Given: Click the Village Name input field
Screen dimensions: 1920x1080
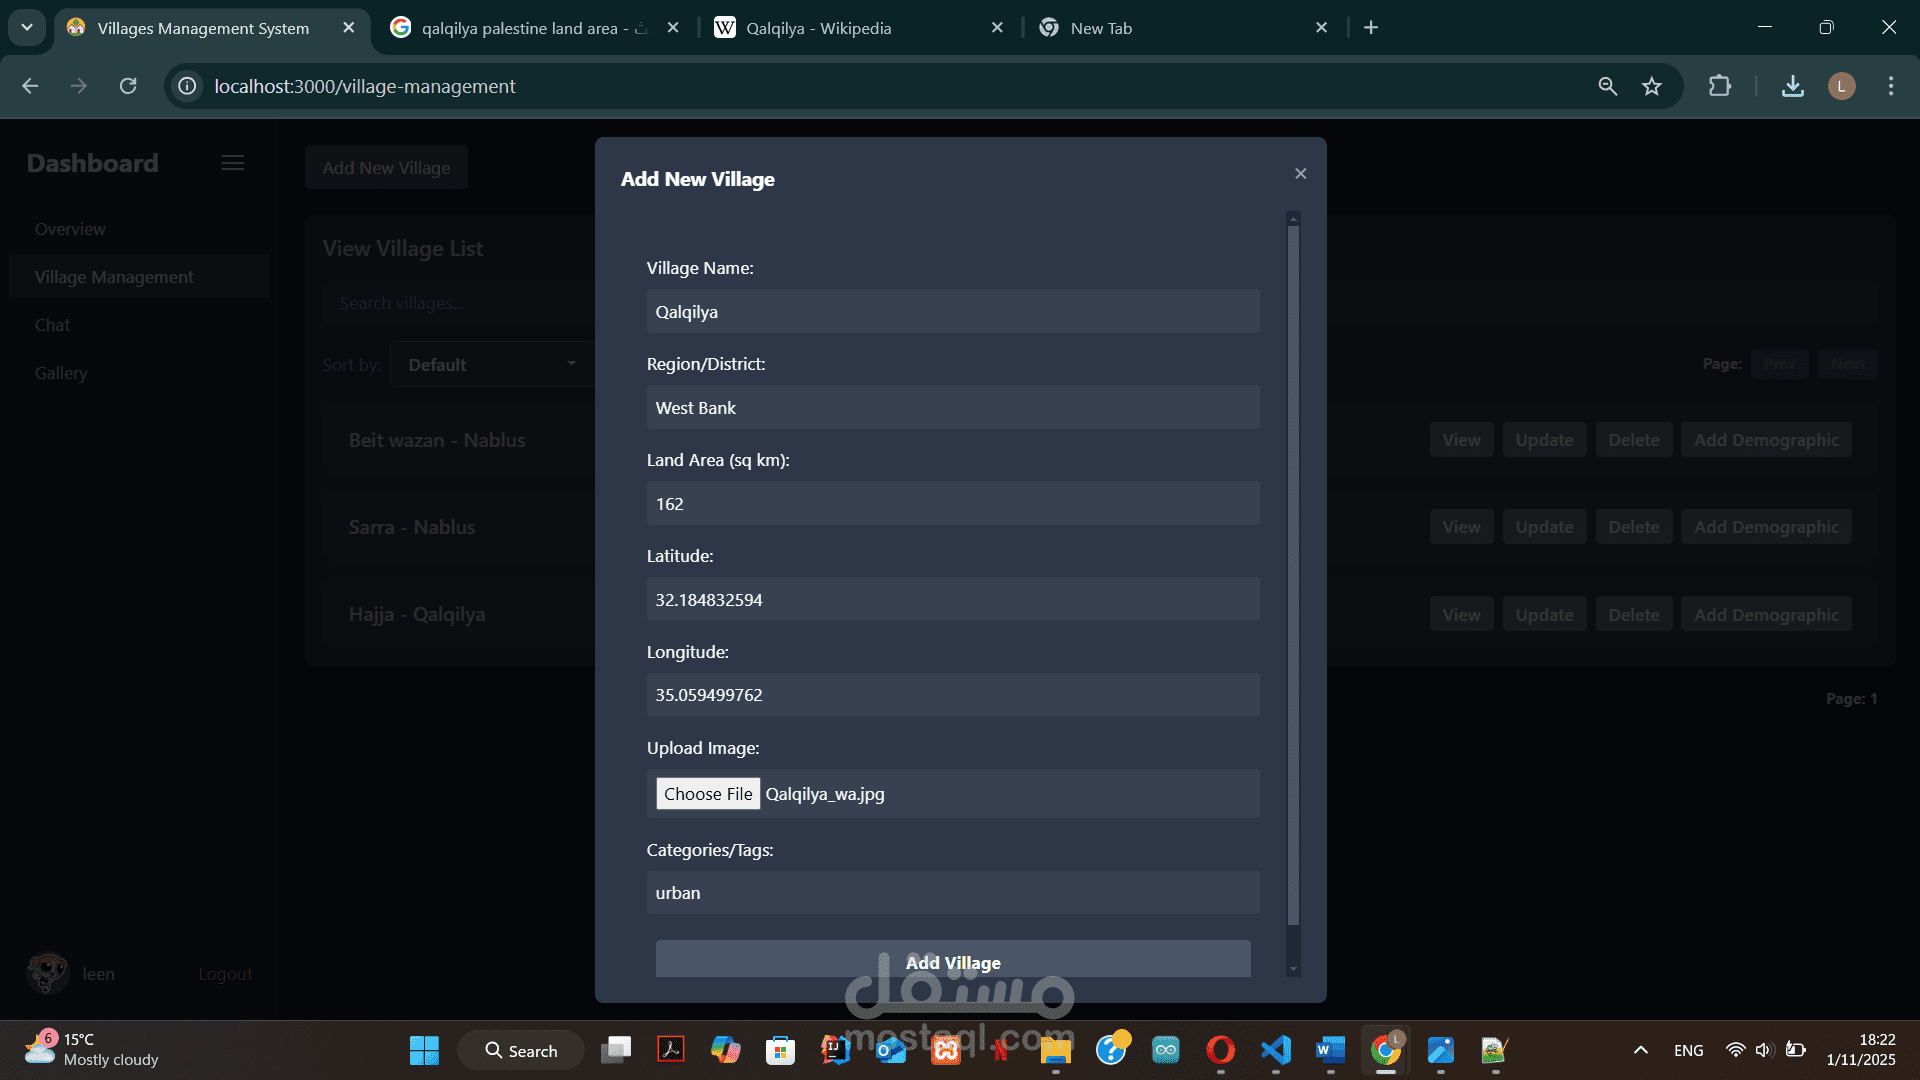Looking at the screenshot, I should click(952, 312).
